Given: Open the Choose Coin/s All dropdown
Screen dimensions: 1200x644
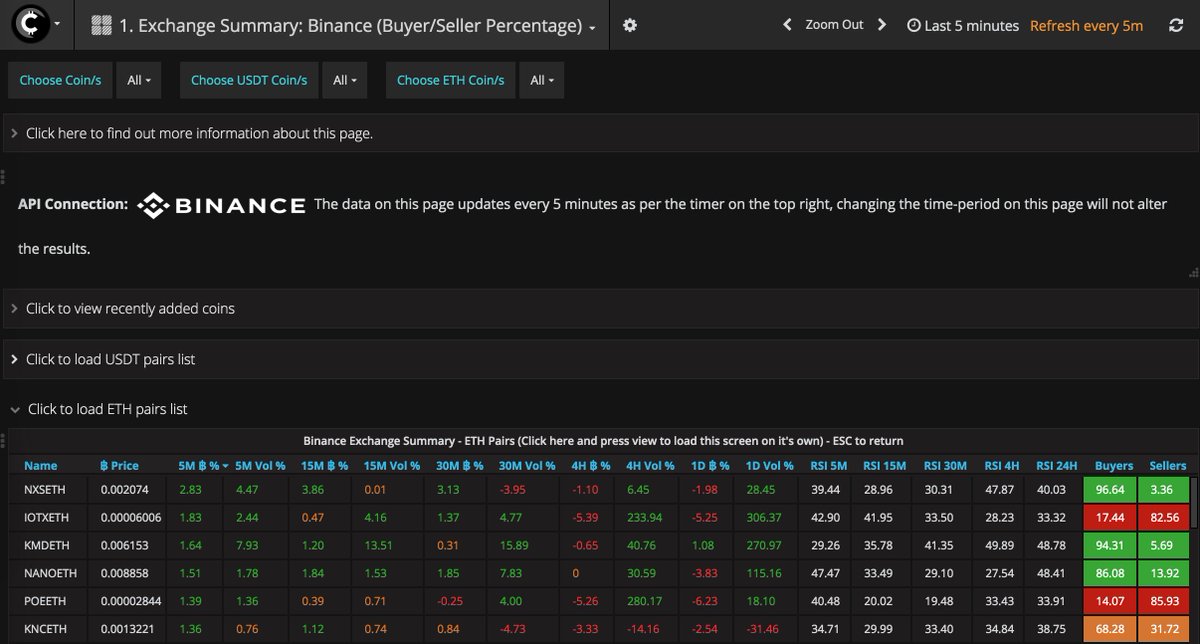Looking at the screenshot, I should click(139, 80).
